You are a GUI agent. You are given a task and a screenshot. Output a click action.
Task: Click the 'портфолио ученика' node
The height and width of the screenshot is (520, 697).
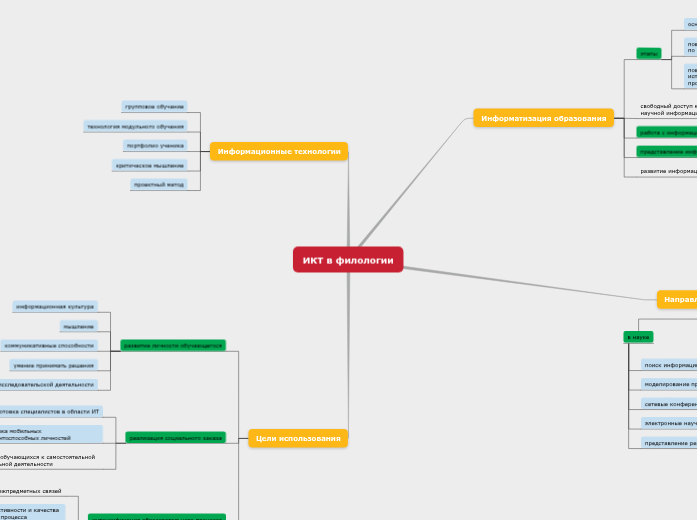[155, 146]
